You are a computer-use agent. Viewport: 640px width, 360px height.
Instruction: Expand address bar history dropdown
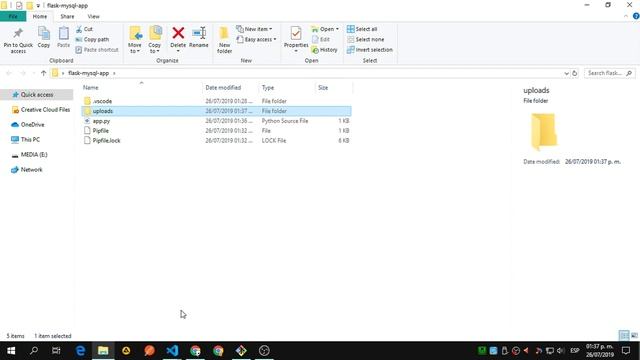(567, 73)
